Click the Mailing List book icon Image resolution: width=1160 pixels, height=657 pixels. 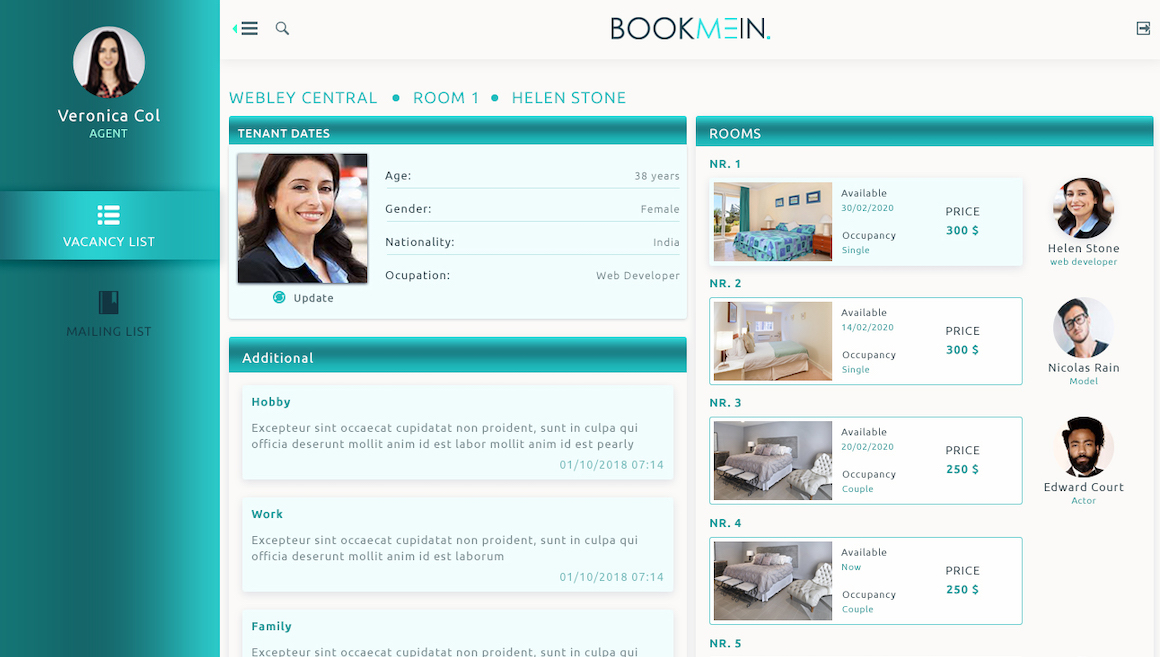click(109, 302)
